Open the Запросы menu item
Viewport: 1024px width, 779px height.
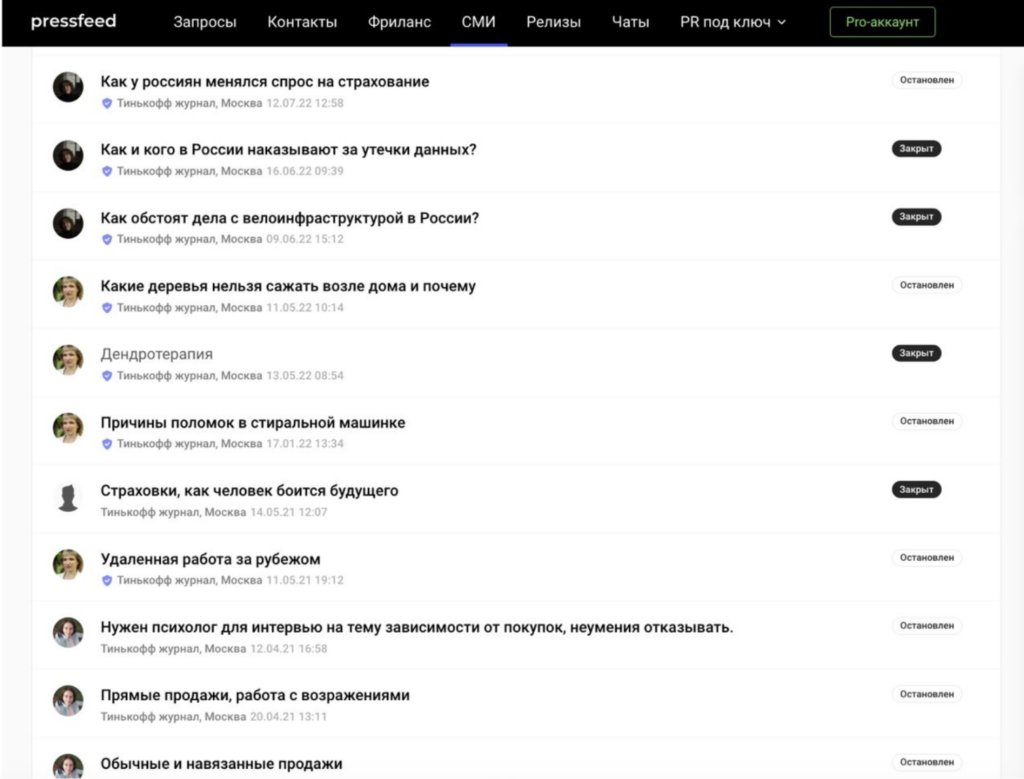[204, 22]
